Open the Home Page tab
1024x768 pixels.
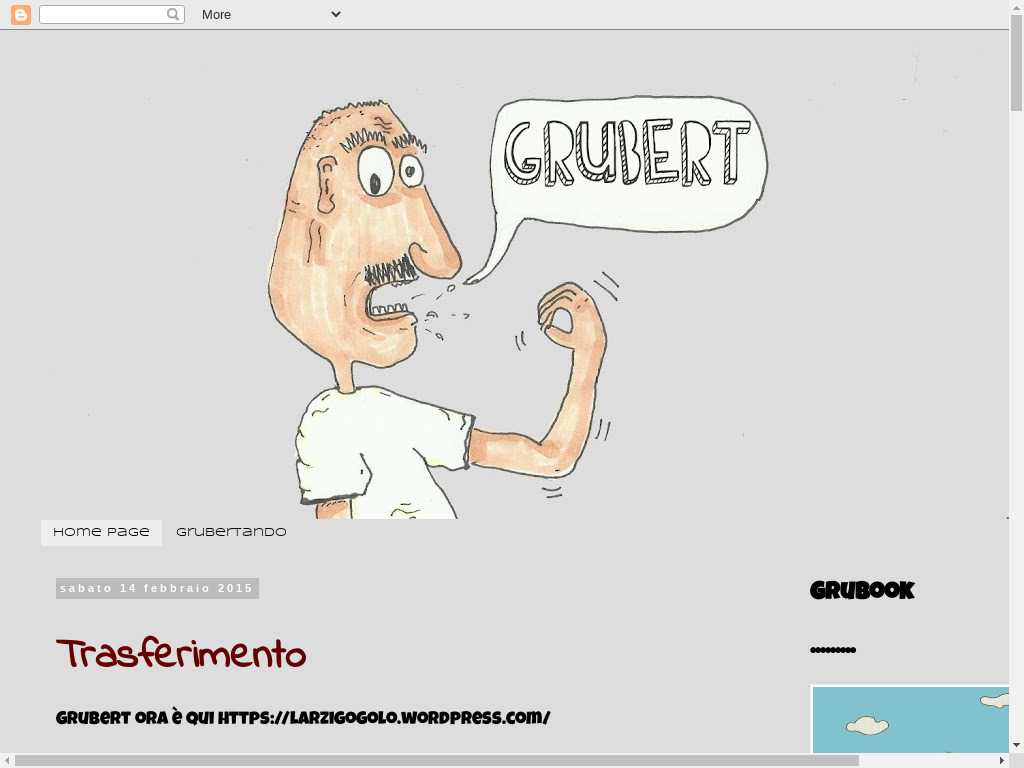(x=101, y=532)
